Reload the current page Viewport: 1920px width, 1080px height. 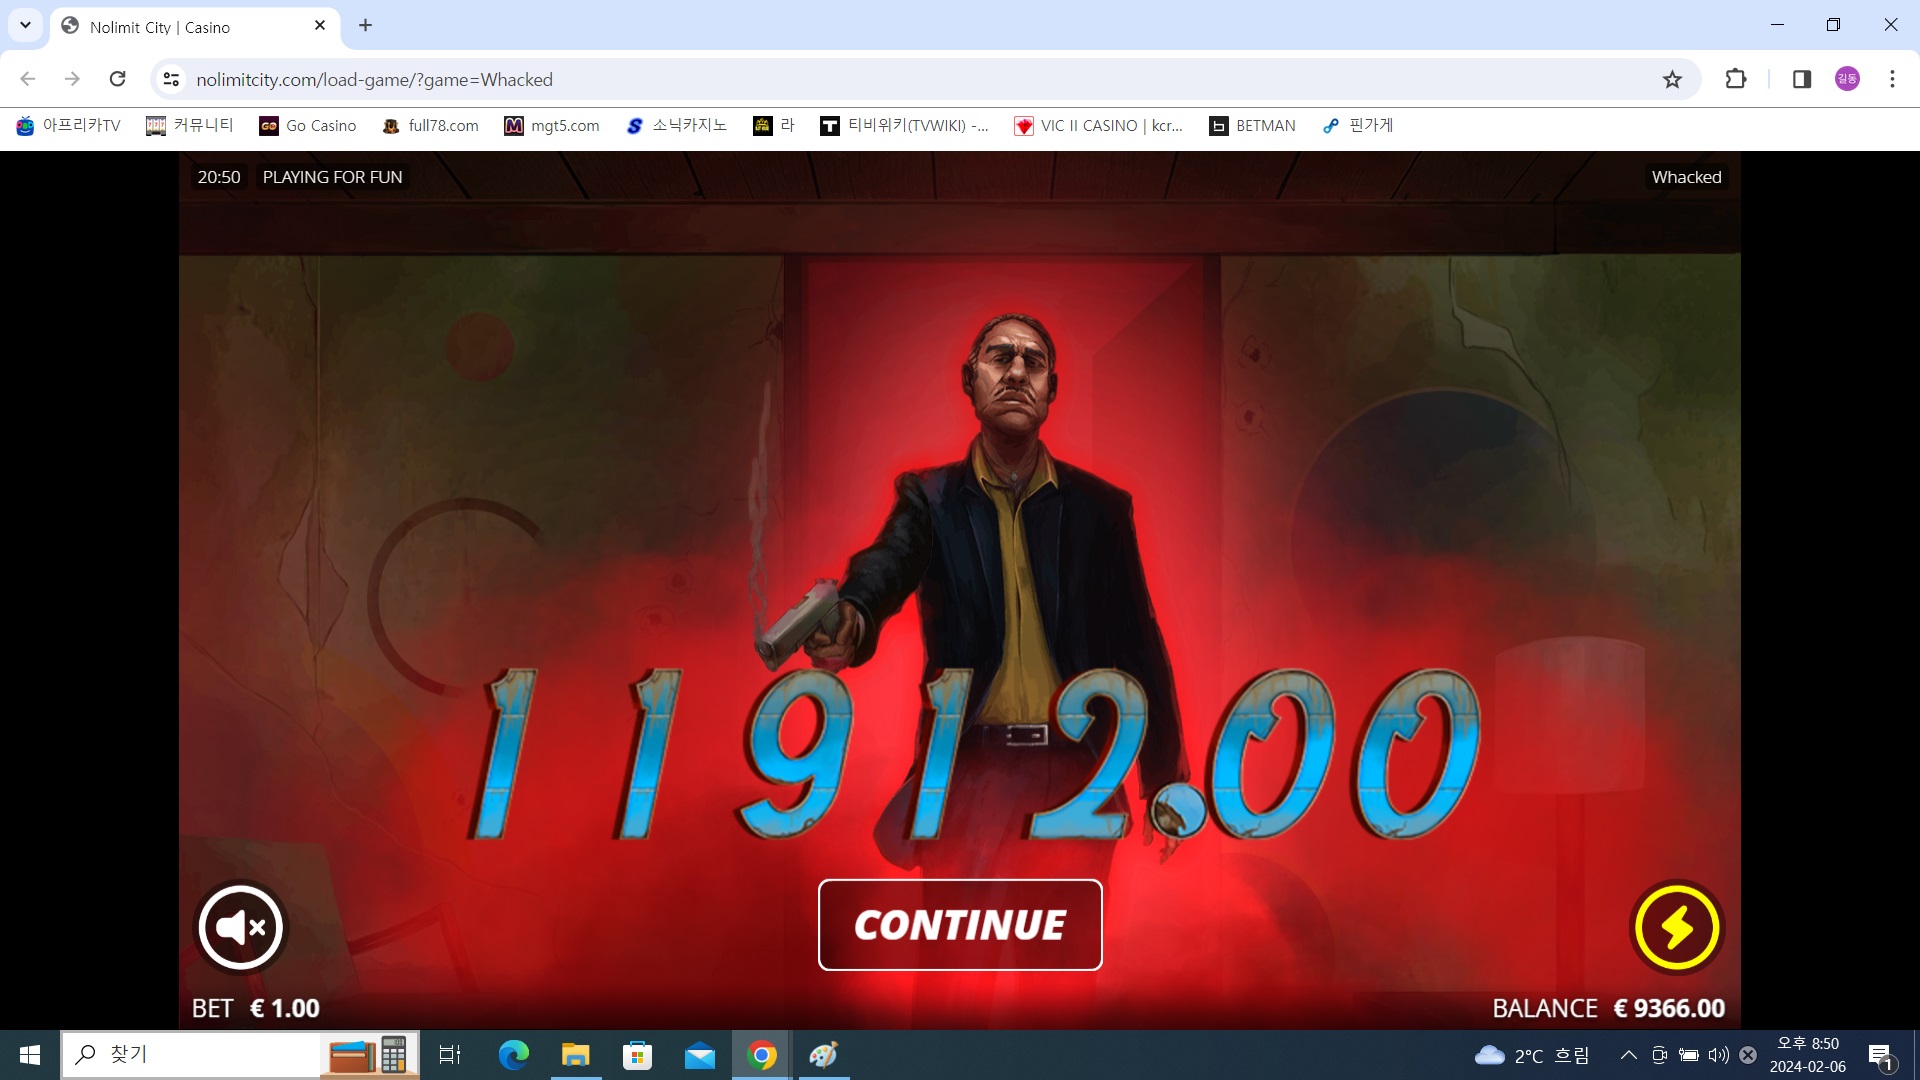tap(117, 79)
